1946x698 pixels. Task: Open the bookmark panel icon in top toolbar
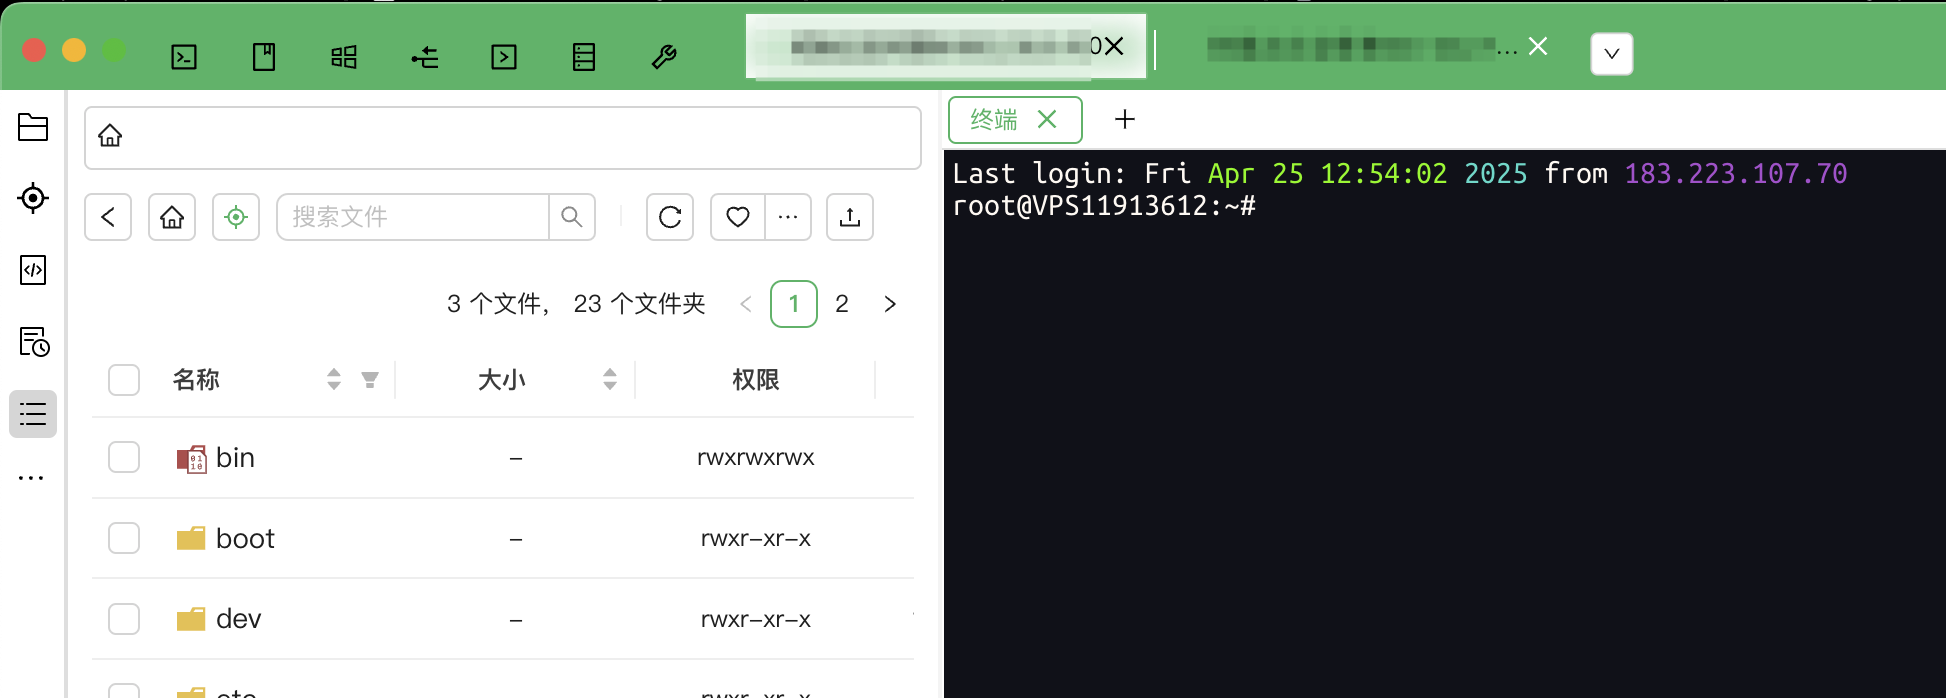click(x=264, y=57)
